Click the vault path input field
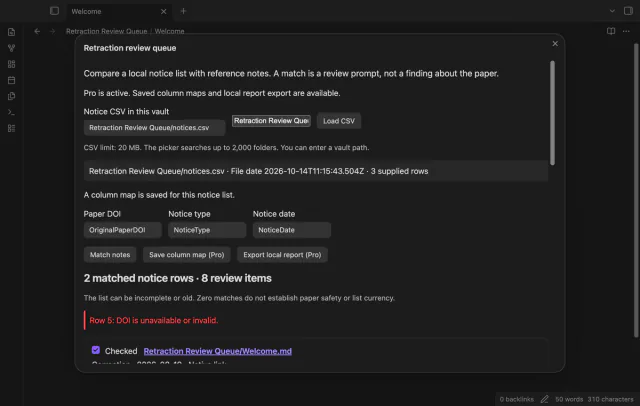640x406 pixels. [x=271, y=121]
